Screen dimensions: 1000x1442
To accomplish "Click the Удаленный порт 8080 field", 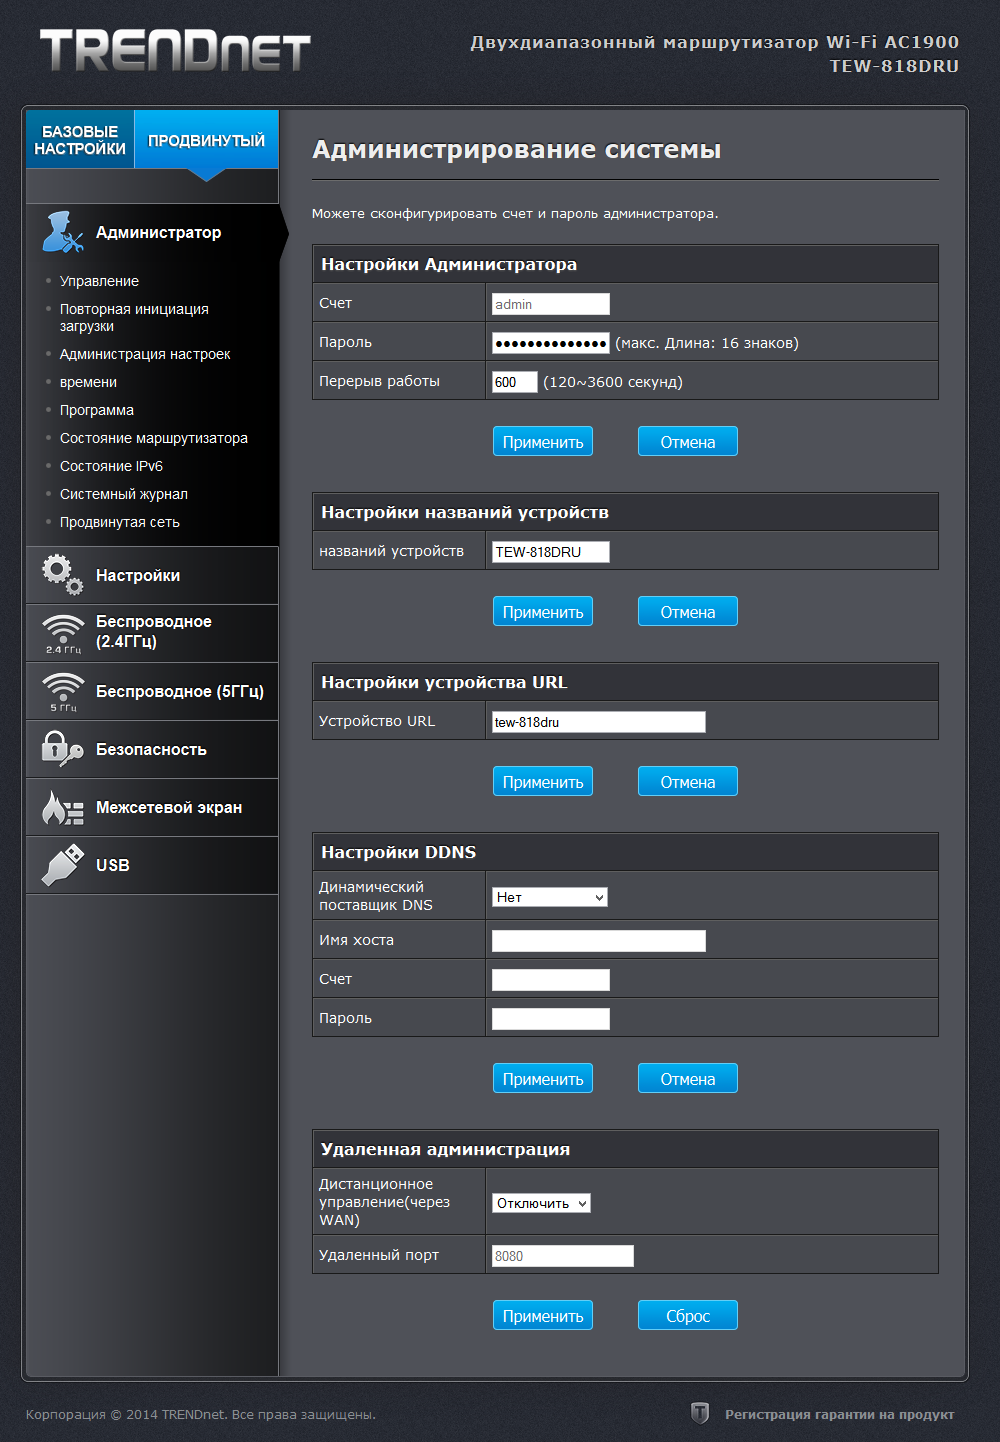I will click(563, 1256).
